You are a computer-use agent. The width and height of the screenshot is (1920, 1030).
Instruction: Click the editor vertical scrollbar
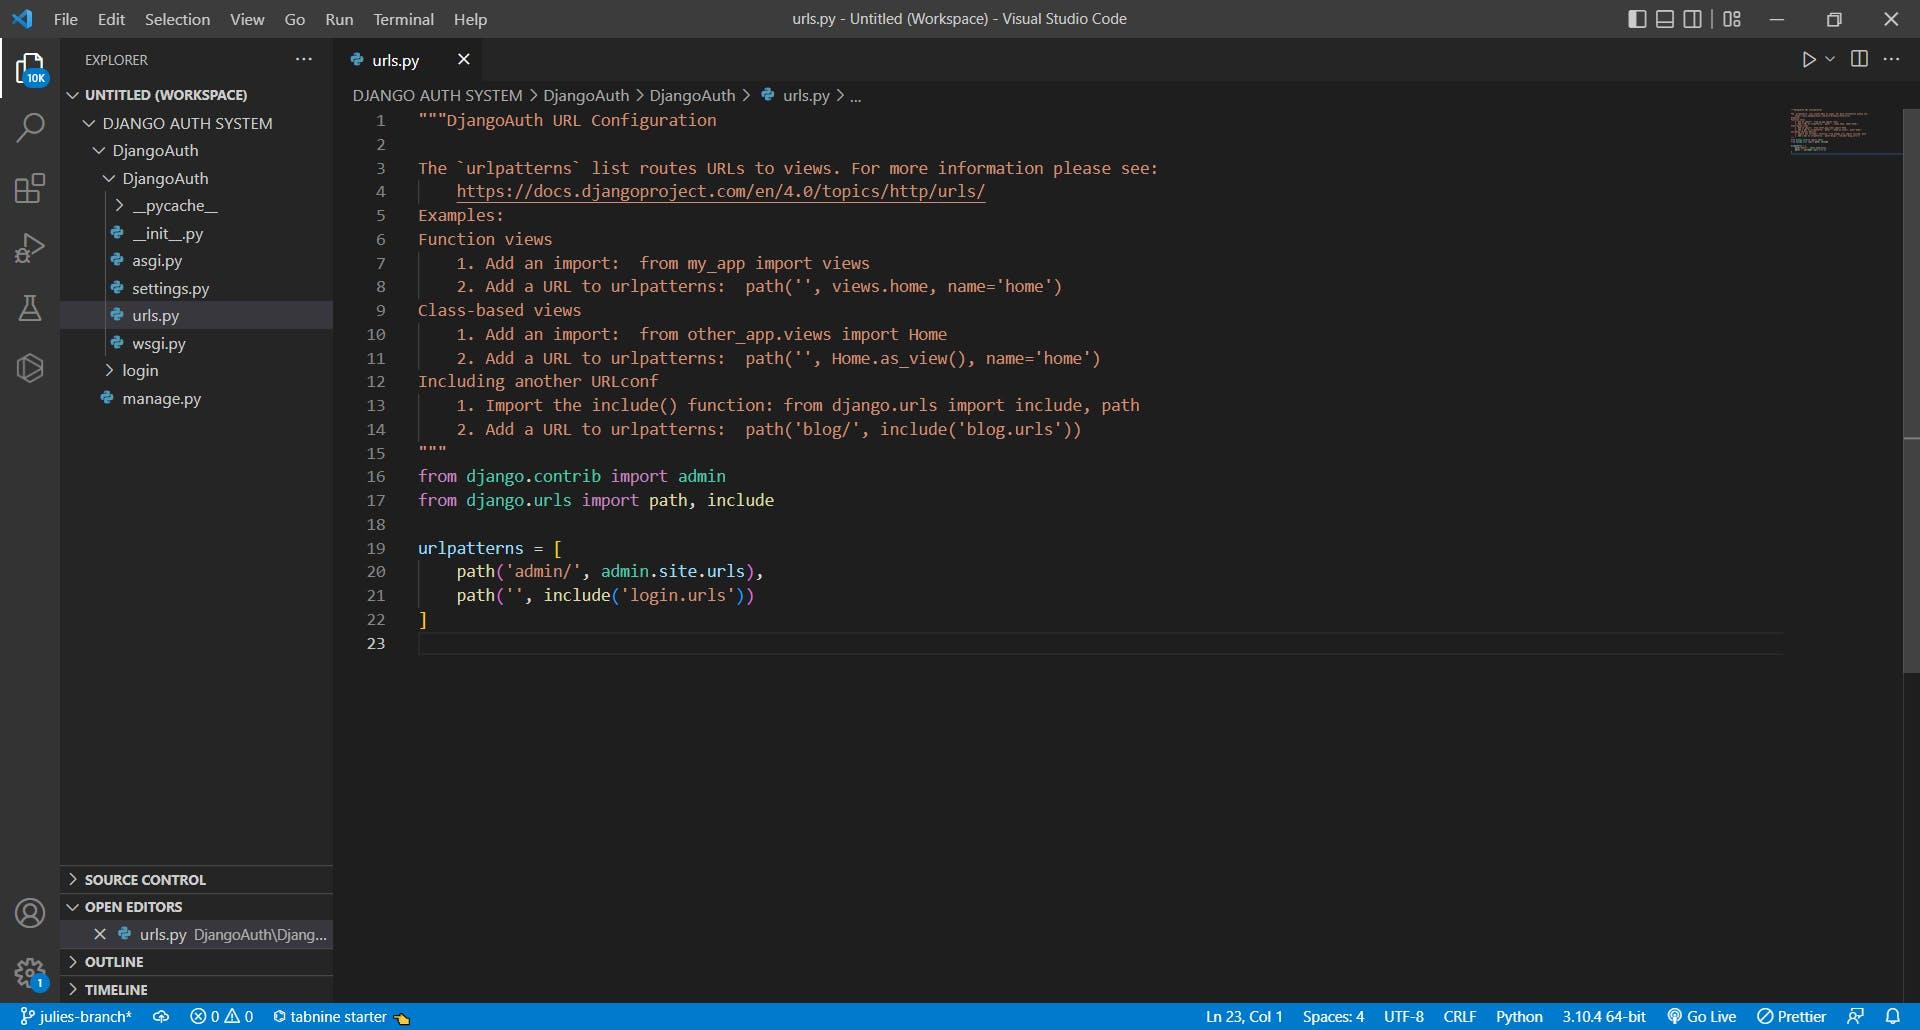1911,390
